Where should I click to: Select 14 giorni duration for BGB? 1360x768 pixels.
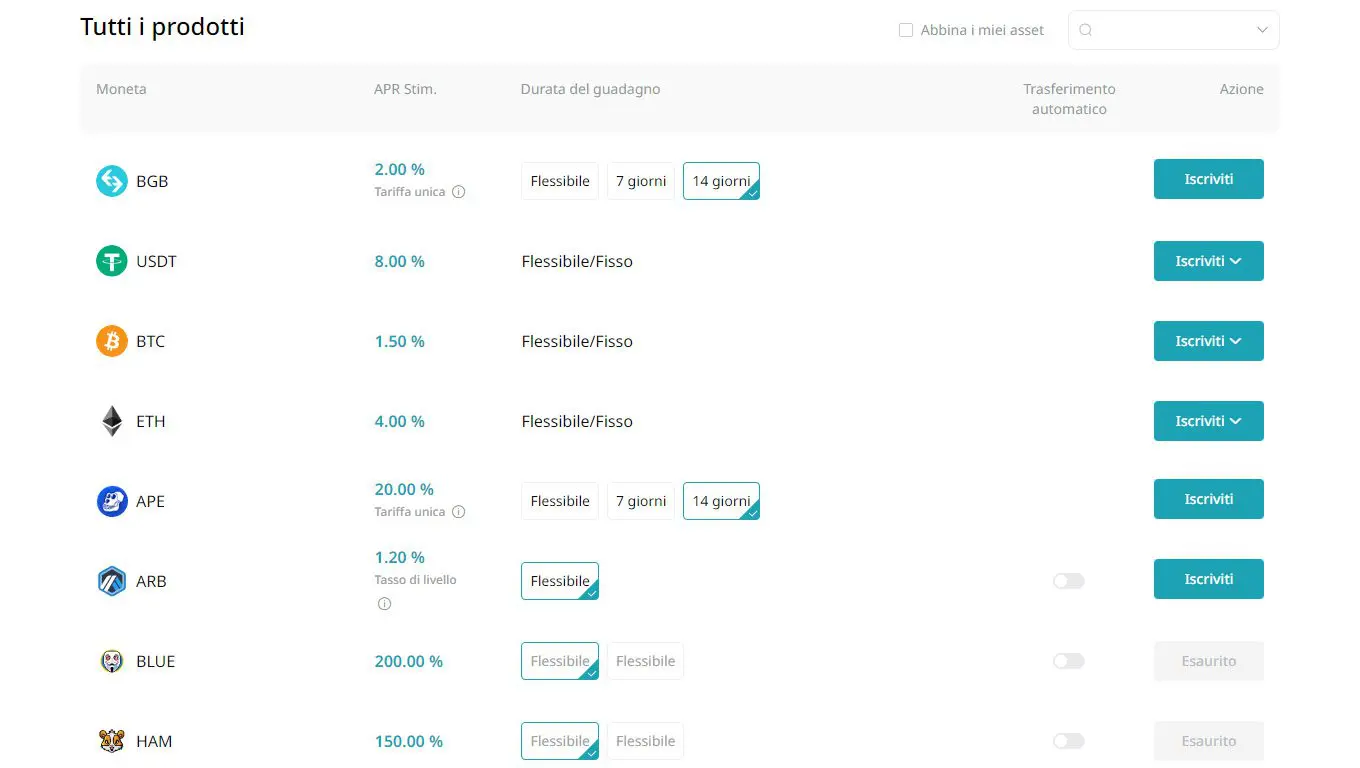coord(721,181)
